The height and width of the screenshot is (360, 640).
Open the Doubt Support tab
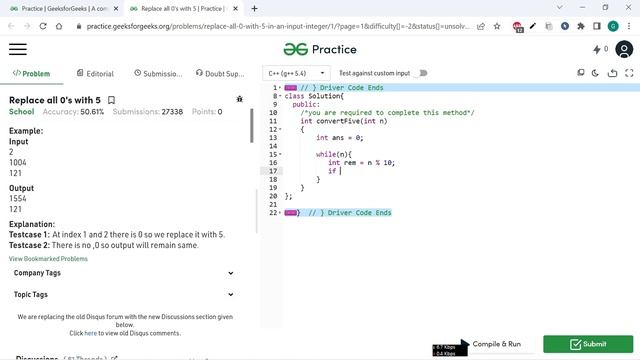[x=220, y=73]
